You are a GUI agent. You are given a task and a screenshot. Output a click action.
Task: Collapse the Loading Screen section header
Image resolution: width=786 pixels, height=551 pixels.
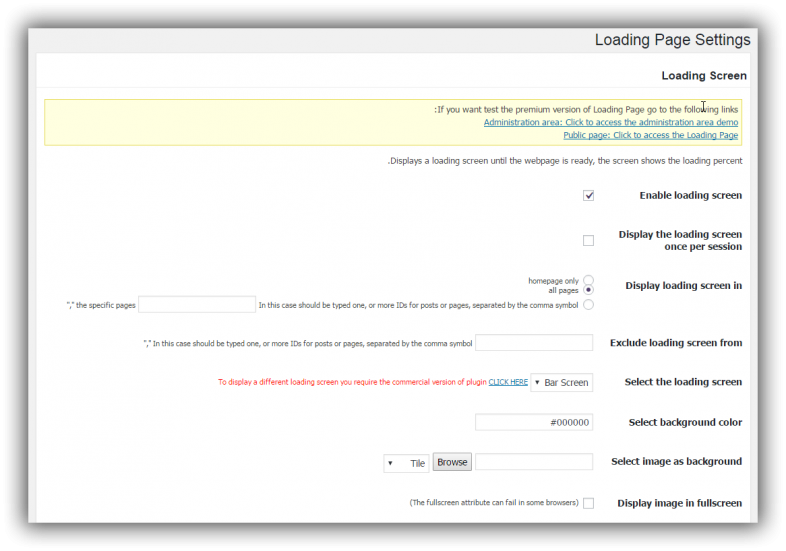pos(703,75)
